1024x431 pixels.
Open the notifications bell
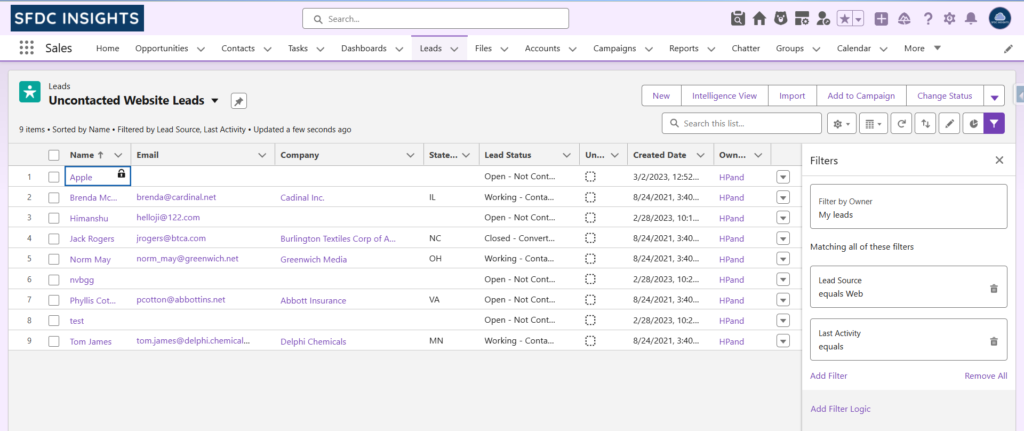click(971, 18)
